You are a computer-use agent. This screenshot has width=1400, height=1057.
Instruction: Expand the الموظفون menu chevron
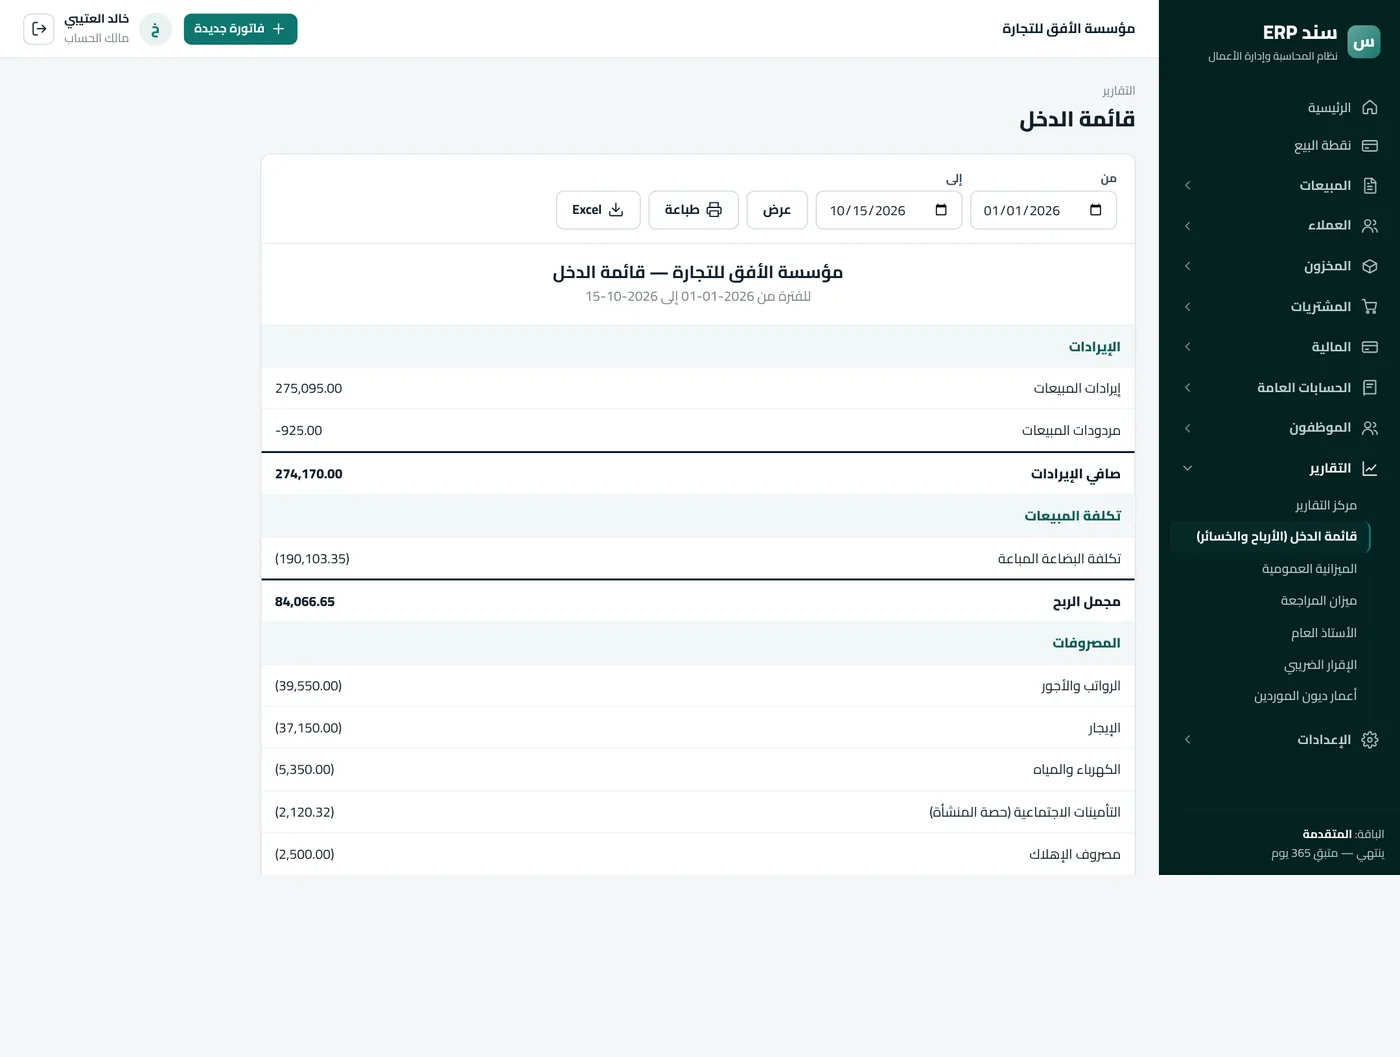pos(1187,428)
